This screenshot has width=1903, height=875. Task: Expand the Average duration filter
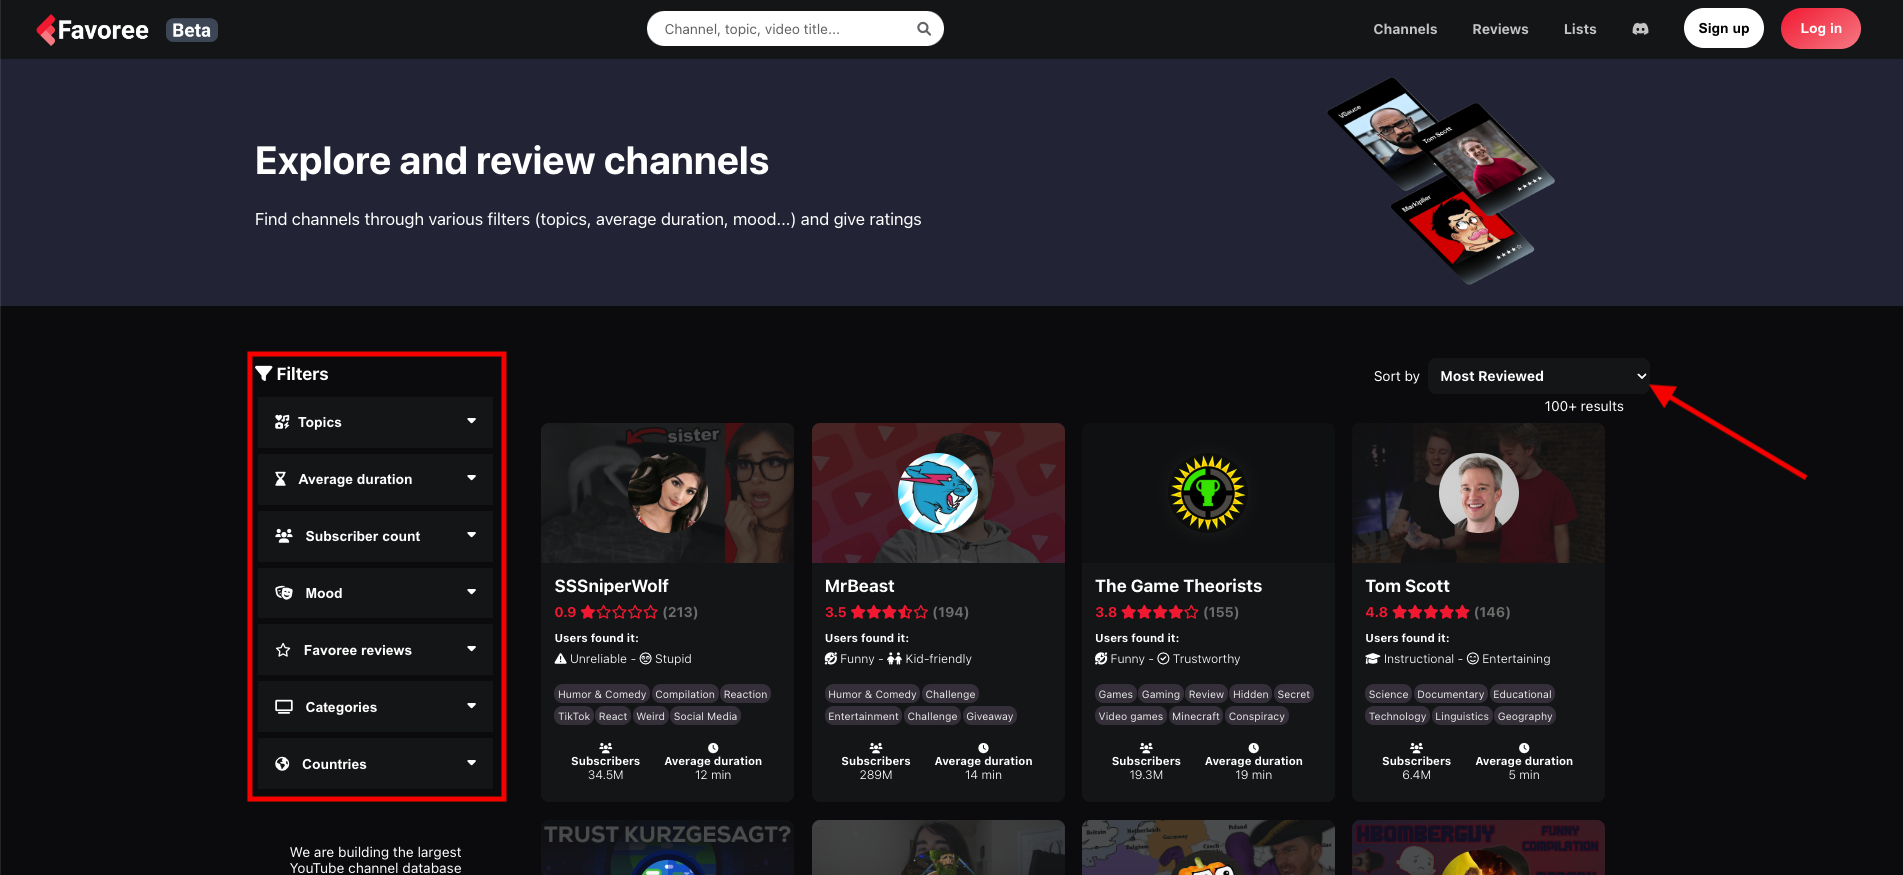point(375,479)
